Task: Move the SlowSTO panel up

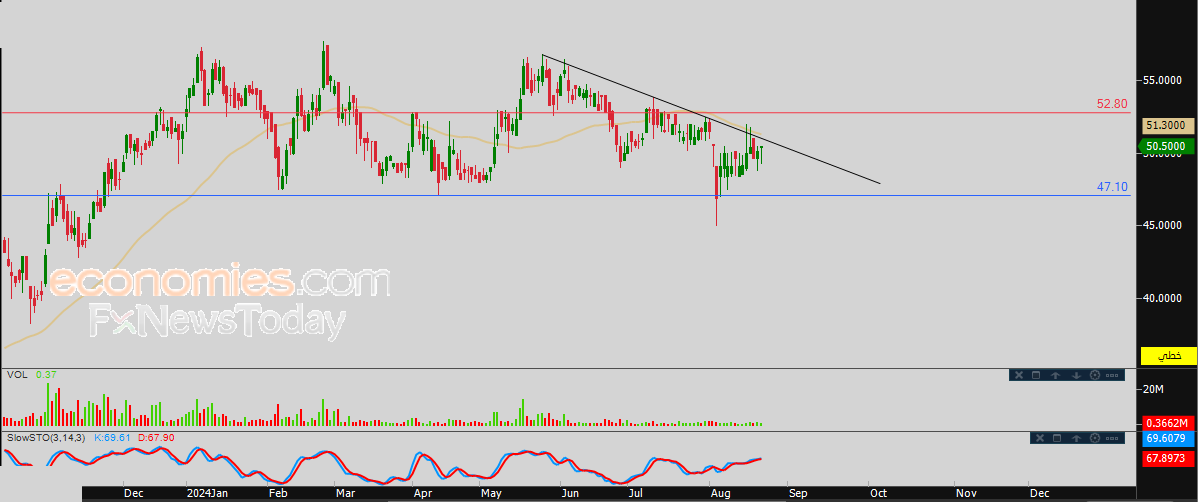Action: pos(1075,438)
